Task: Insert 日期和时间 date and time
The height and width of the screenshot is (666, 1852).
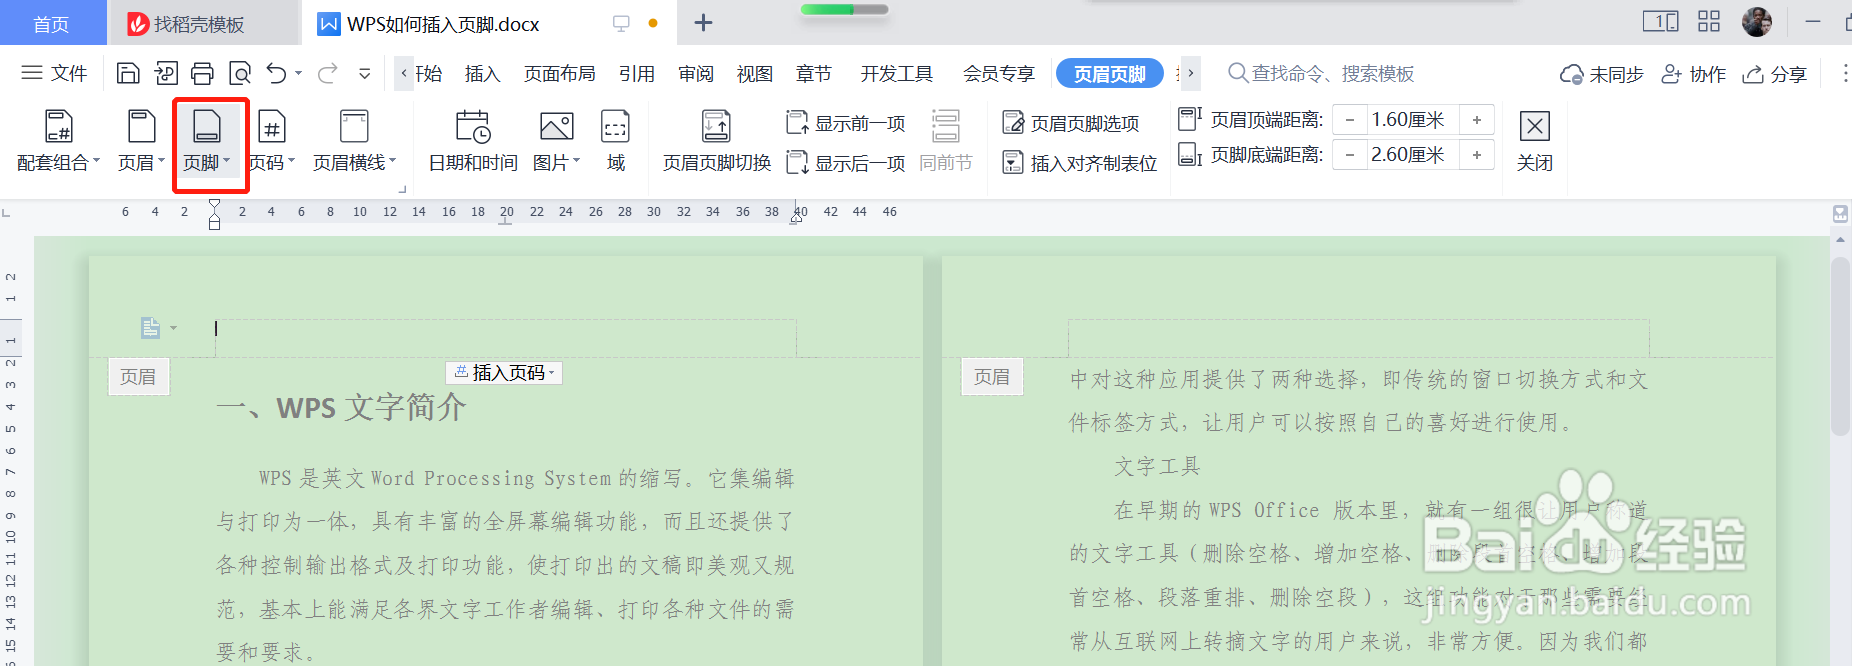Action: (473, 141)
